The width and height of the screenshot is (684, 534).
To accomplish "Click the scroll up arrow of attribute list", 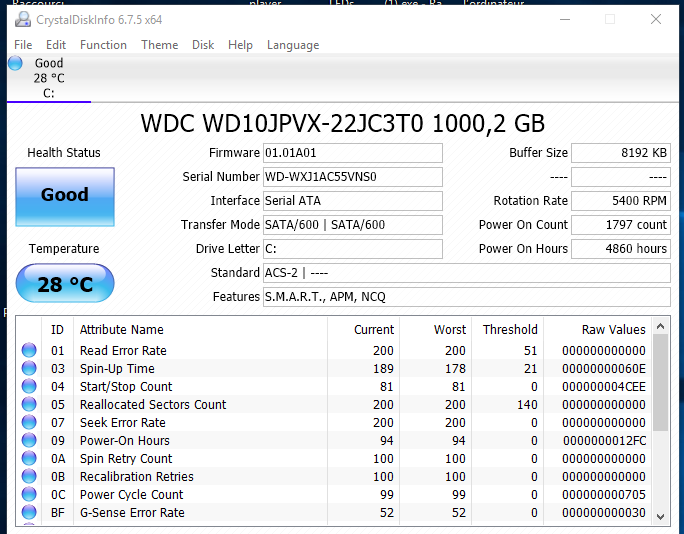I will (660, 326).
